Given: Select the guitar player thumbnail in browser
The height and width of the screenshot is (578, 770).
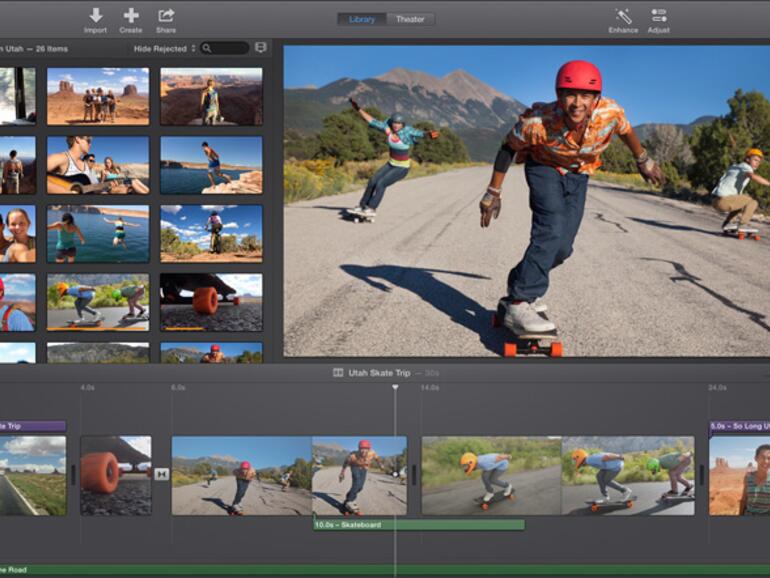Looking at the screenshot, I should [x=97, y=165].
